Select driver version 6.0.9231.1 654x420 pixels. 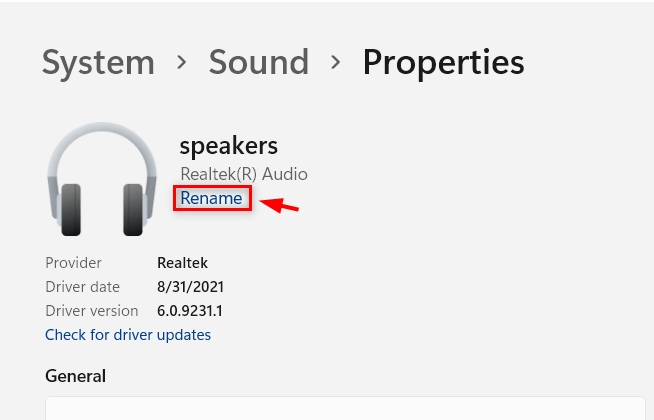point(190,311)
